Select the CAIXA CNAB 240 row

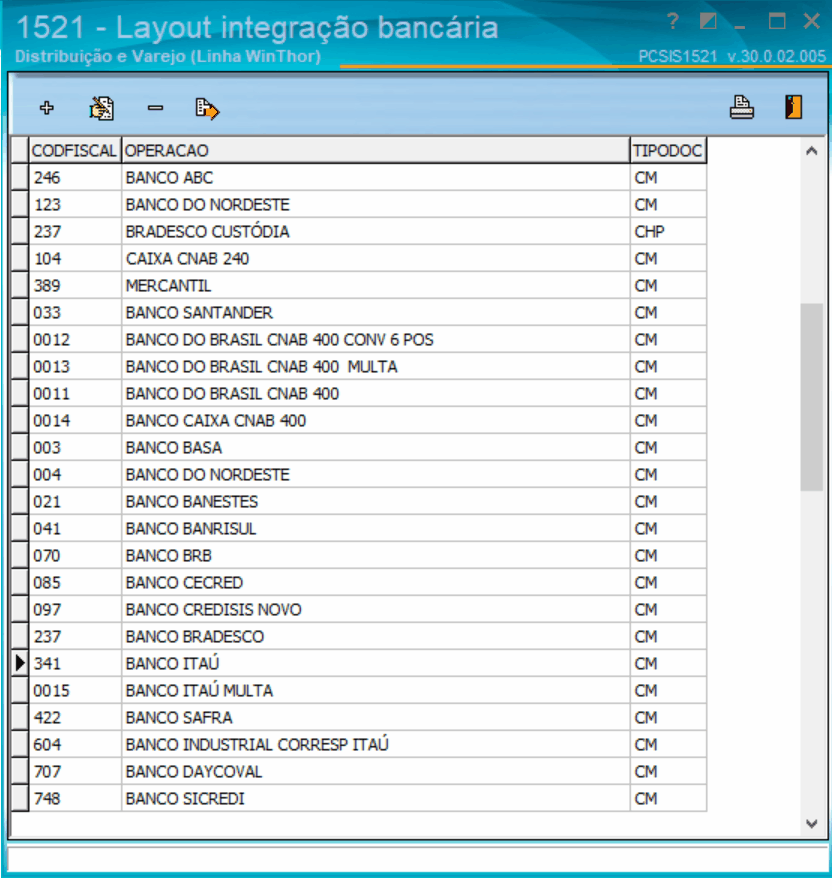359,259
